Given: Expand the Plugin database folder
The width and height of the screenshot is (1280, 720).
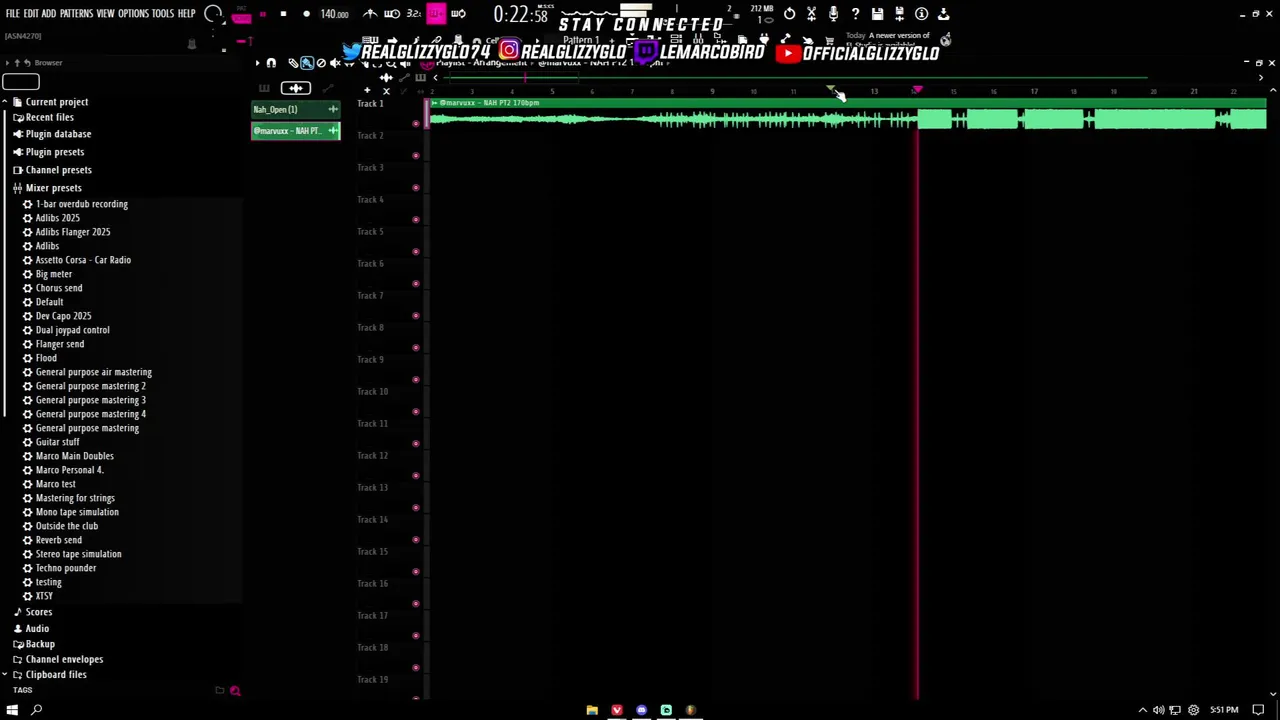Looking at the screenshot, I should [51, 134].
